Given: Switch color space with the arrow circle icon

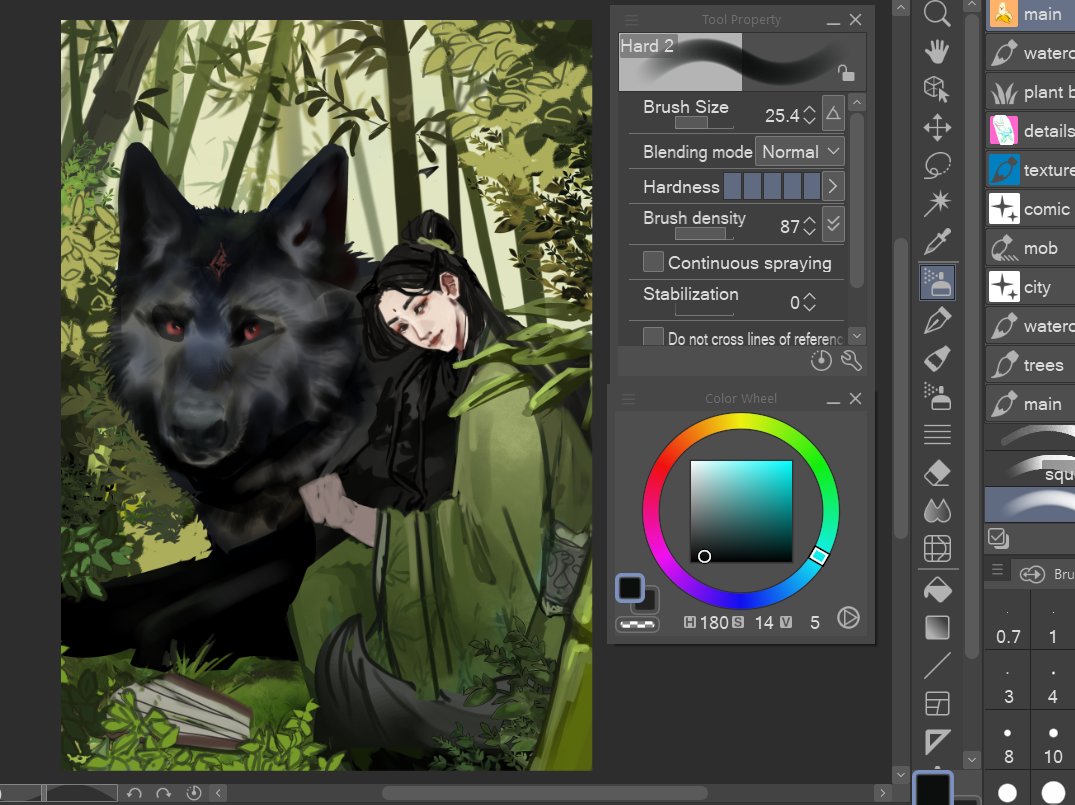Looking at the screenshot, I should point(848,618).
